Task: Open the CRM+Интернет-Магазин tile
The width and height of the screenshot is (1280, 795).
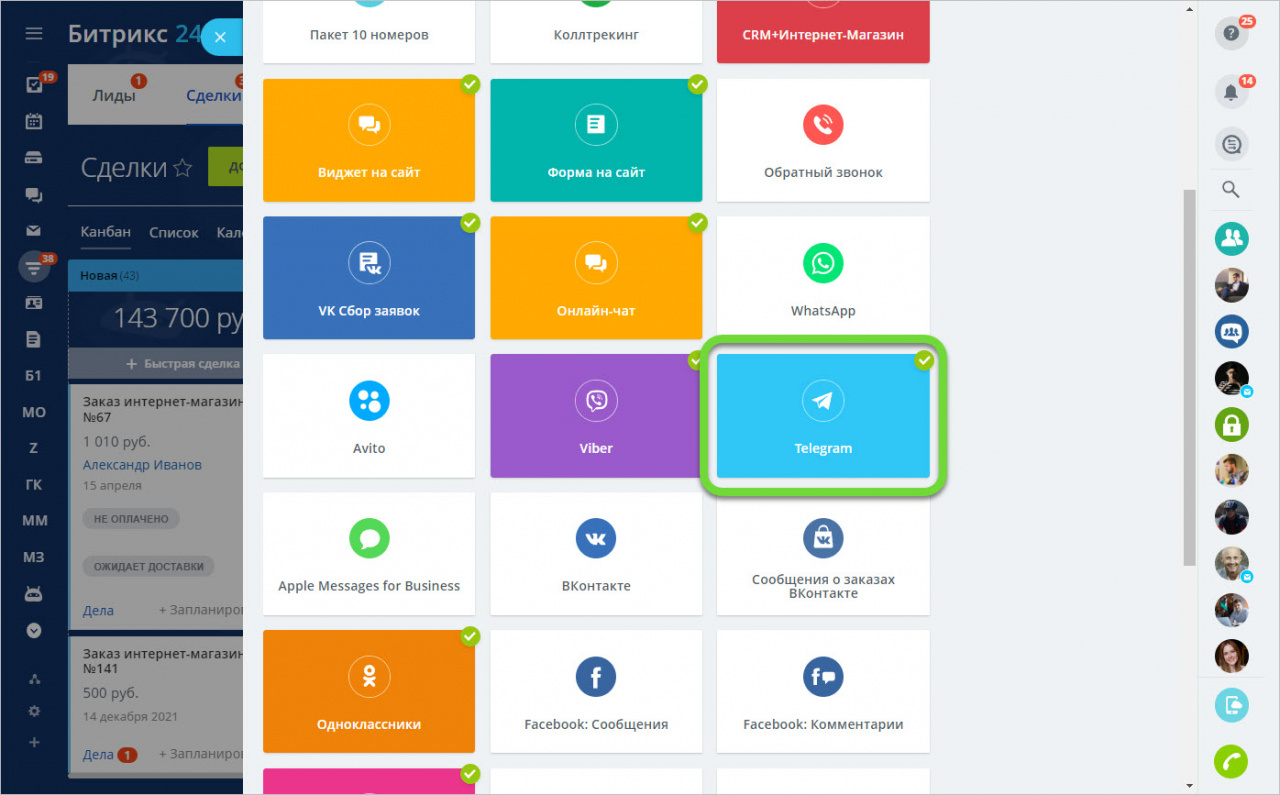Action: click(x=823, y=32)
